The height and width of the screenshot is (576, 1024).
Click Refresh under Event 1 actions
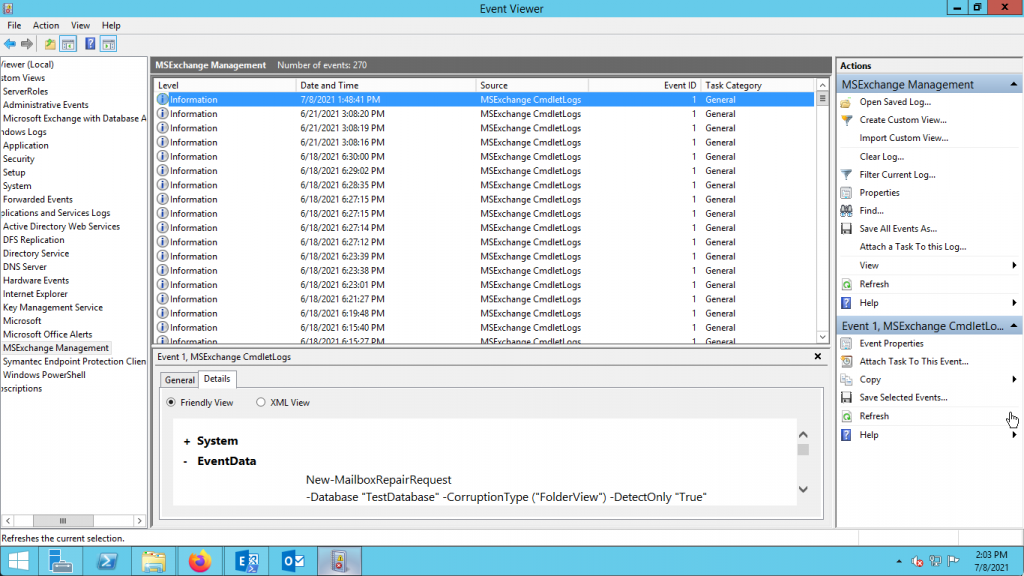tap(874, 416)
